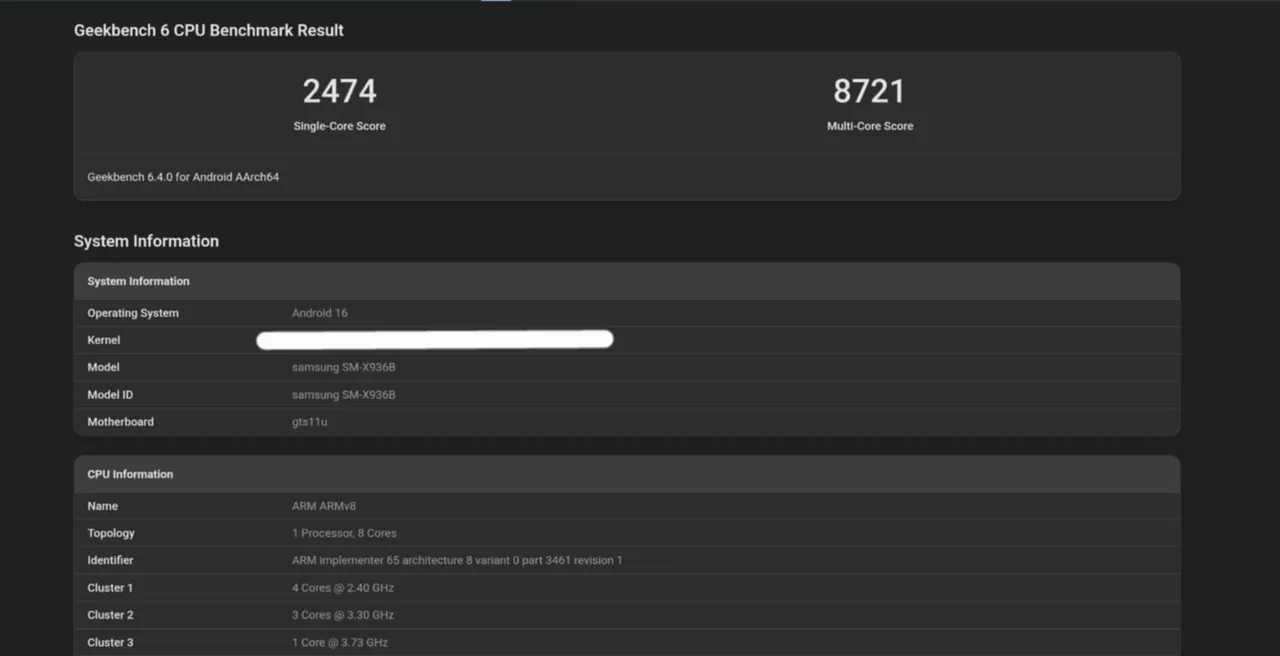
Task: Click the Model ID label
Action: [x=110, y=395]
